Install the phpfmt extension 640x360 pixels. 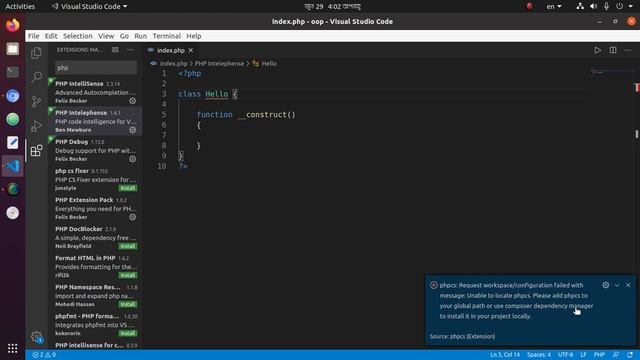pyautogui.click(x=128, y=333)
